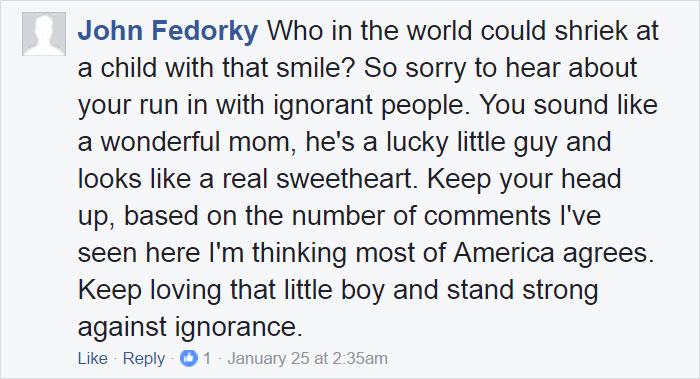Open the John Fedorky profile name link

tap(168, 31)
